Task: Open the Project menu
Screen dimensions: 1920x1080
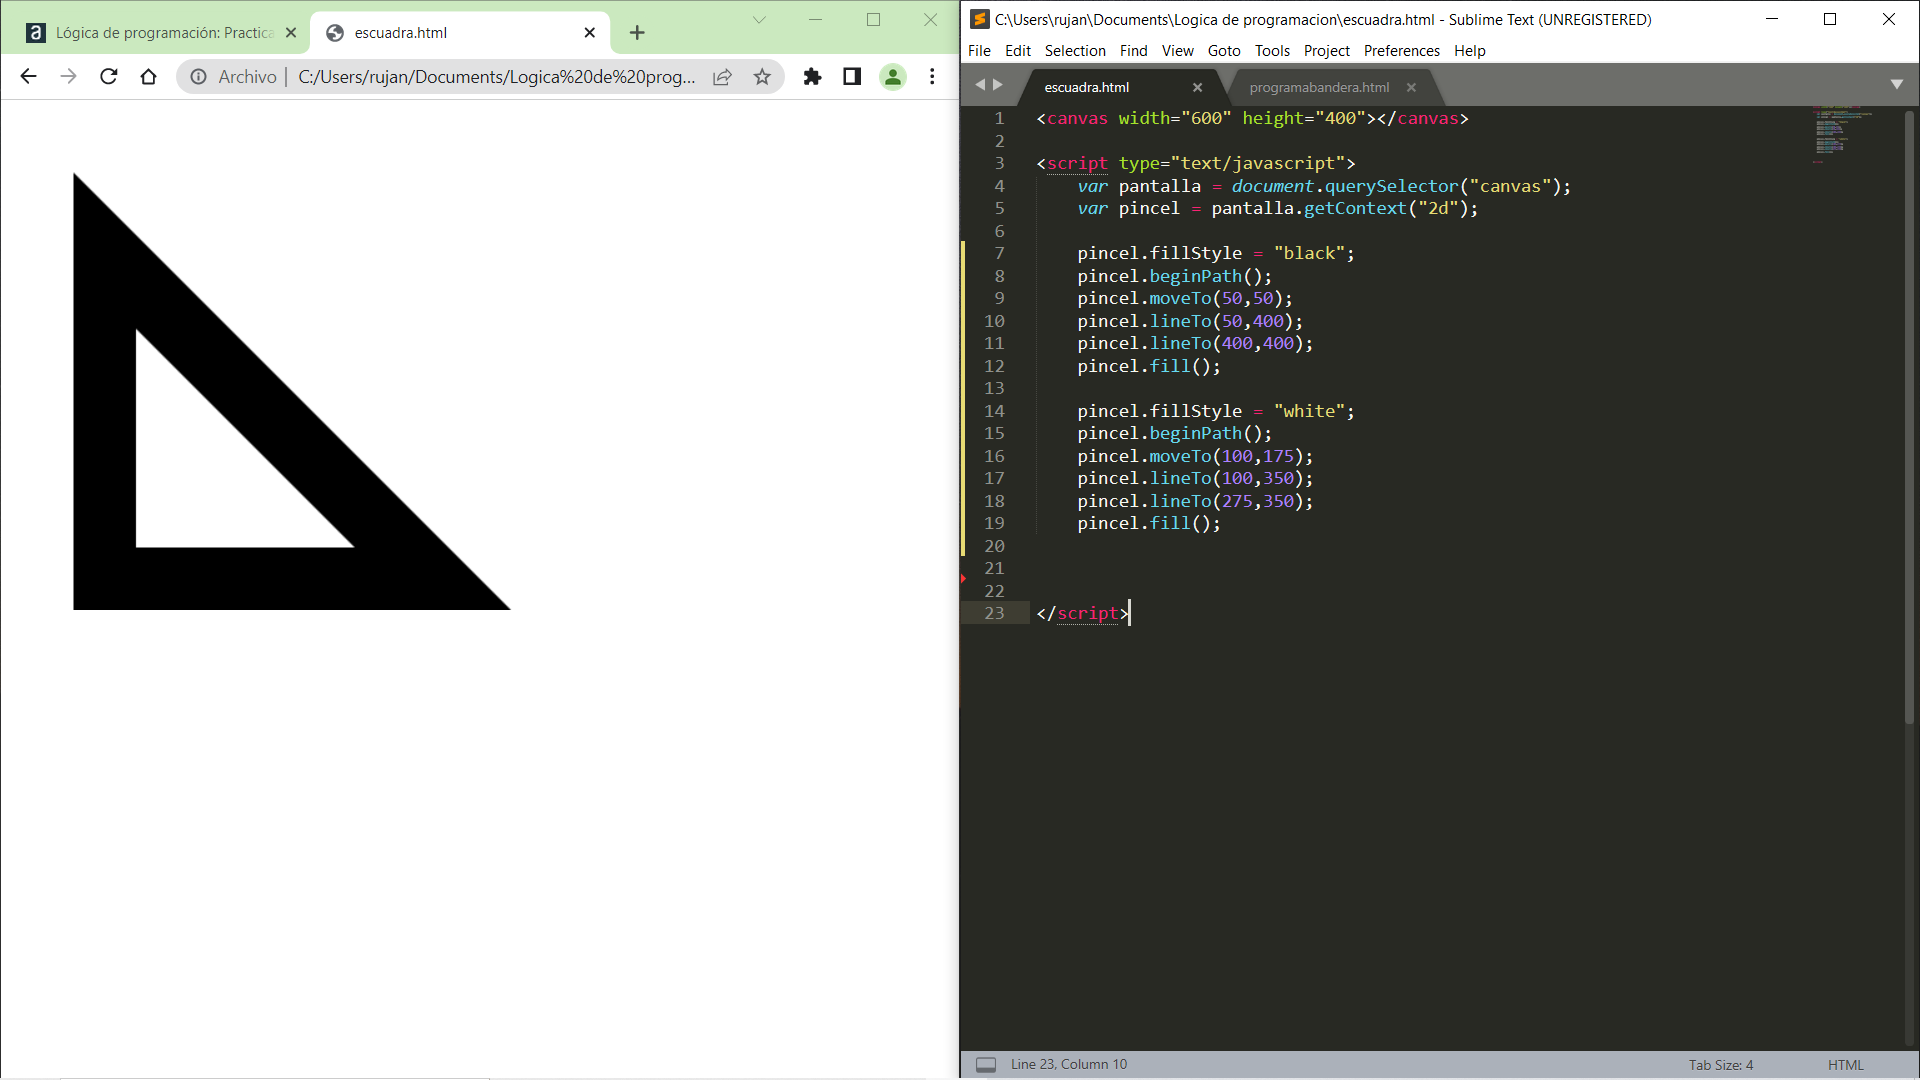Action: click(x=1326, y=51)
